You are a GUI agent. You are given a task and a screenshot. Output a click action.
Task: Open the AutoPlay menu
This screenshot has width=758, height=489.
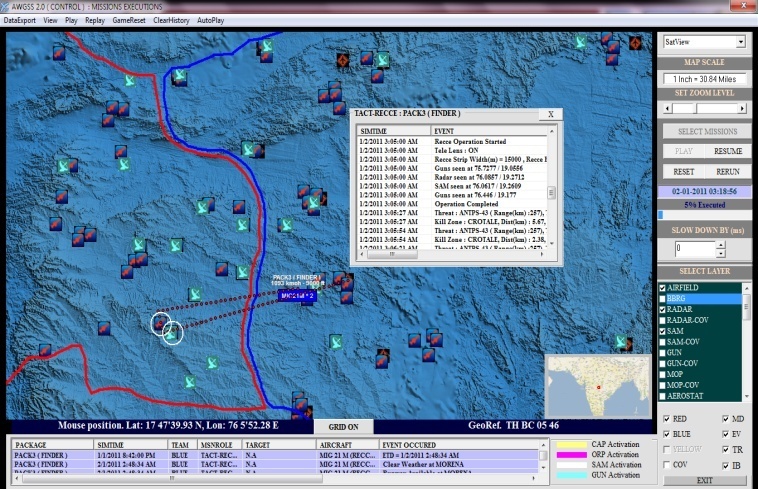[x=210, y=20]
